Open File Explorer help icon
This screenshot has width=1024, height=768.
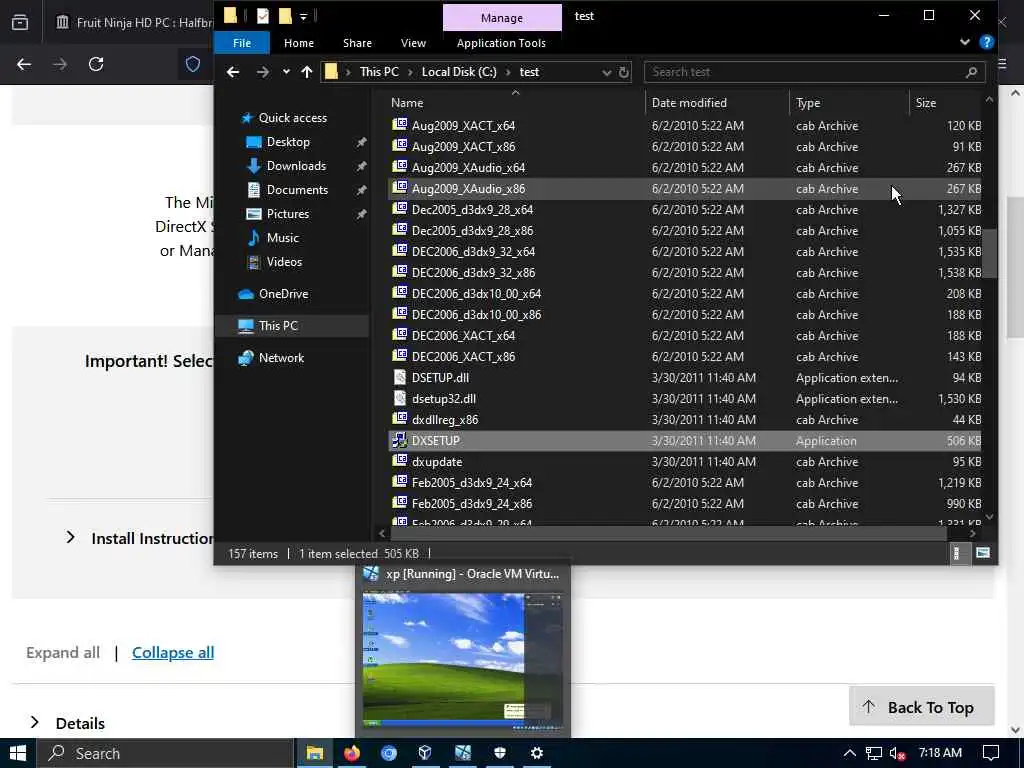coord(986,42)
